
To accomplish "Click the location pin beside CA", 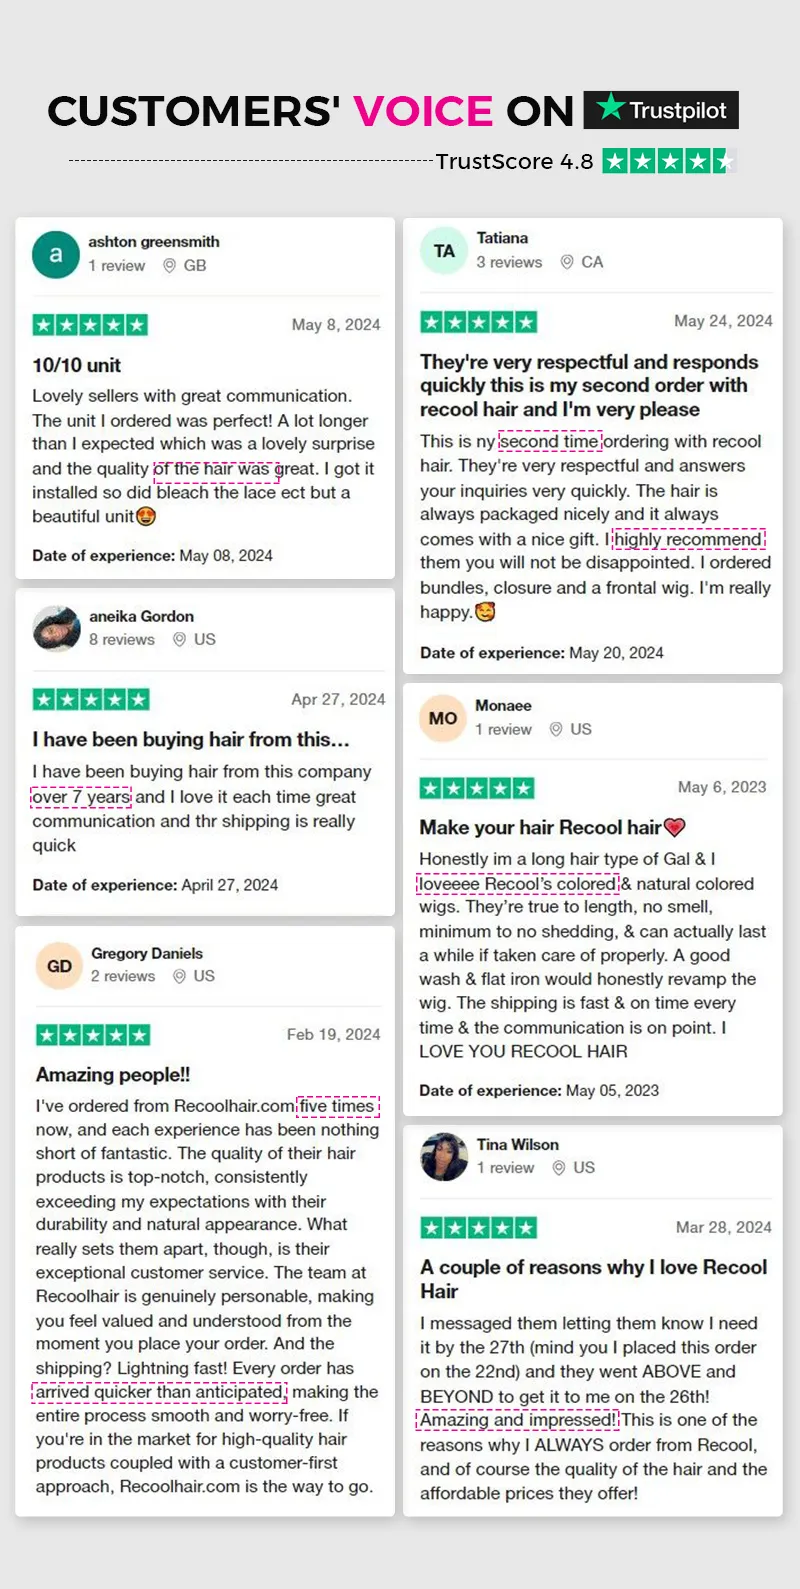I will pyautogui.click(x=567, y=262).
